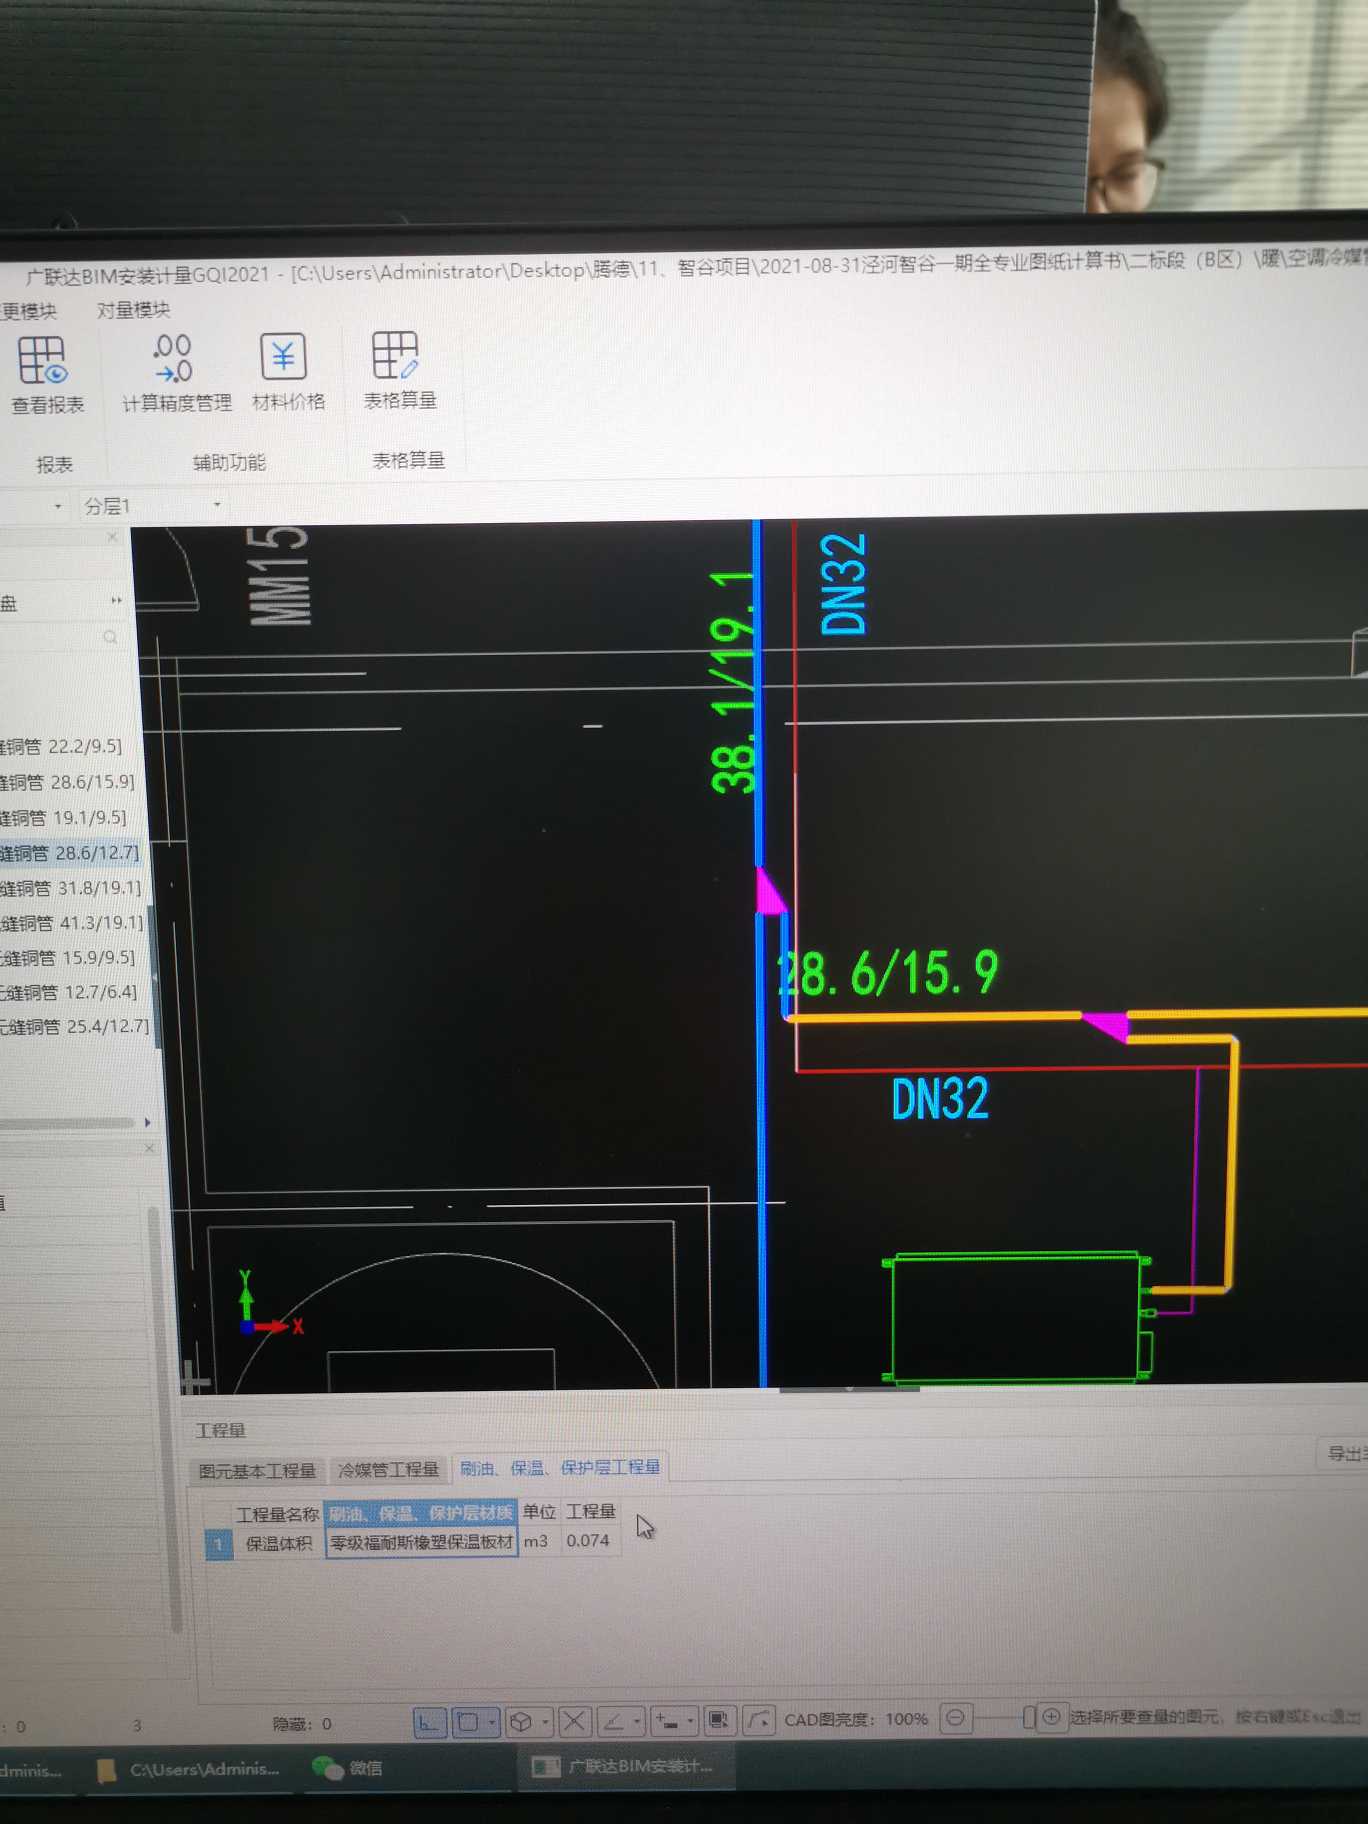Click the lower cyan DN32 label in the drawing

tap(940, 1098)
